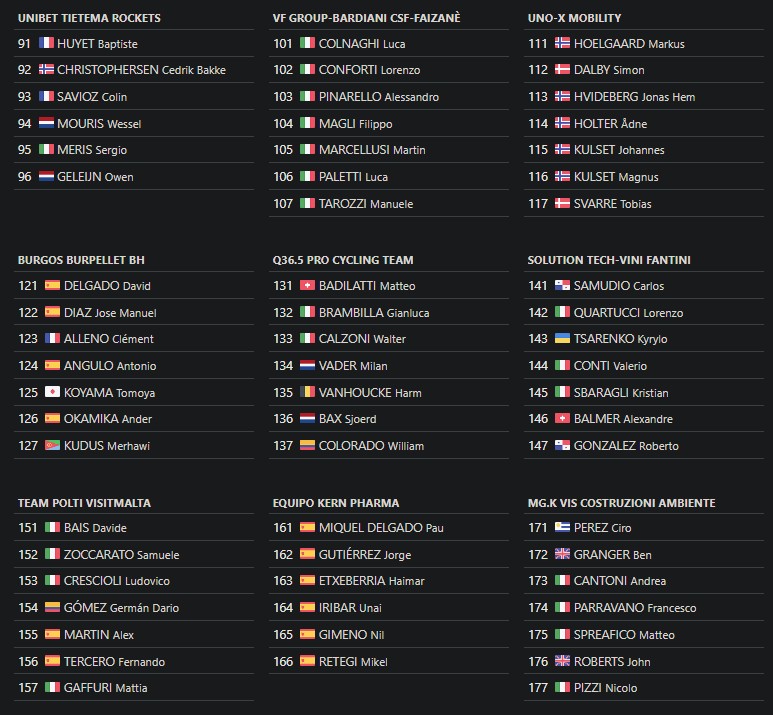
Task: Click the Eritrean flag beside KUDUS Merhawi
Action: (x=52, y=445)
